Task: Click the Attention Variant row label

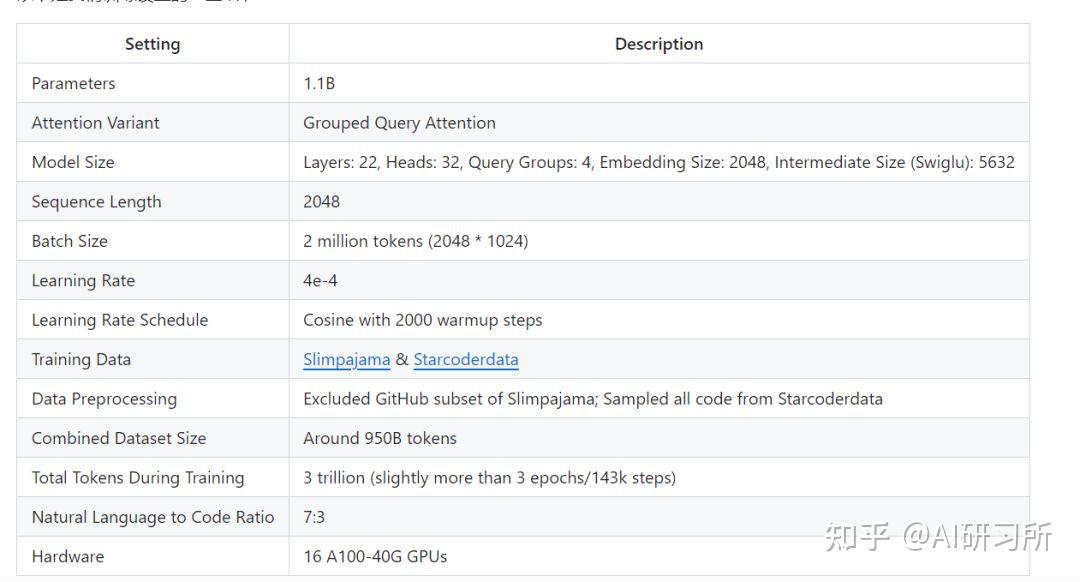Action: 95,123
